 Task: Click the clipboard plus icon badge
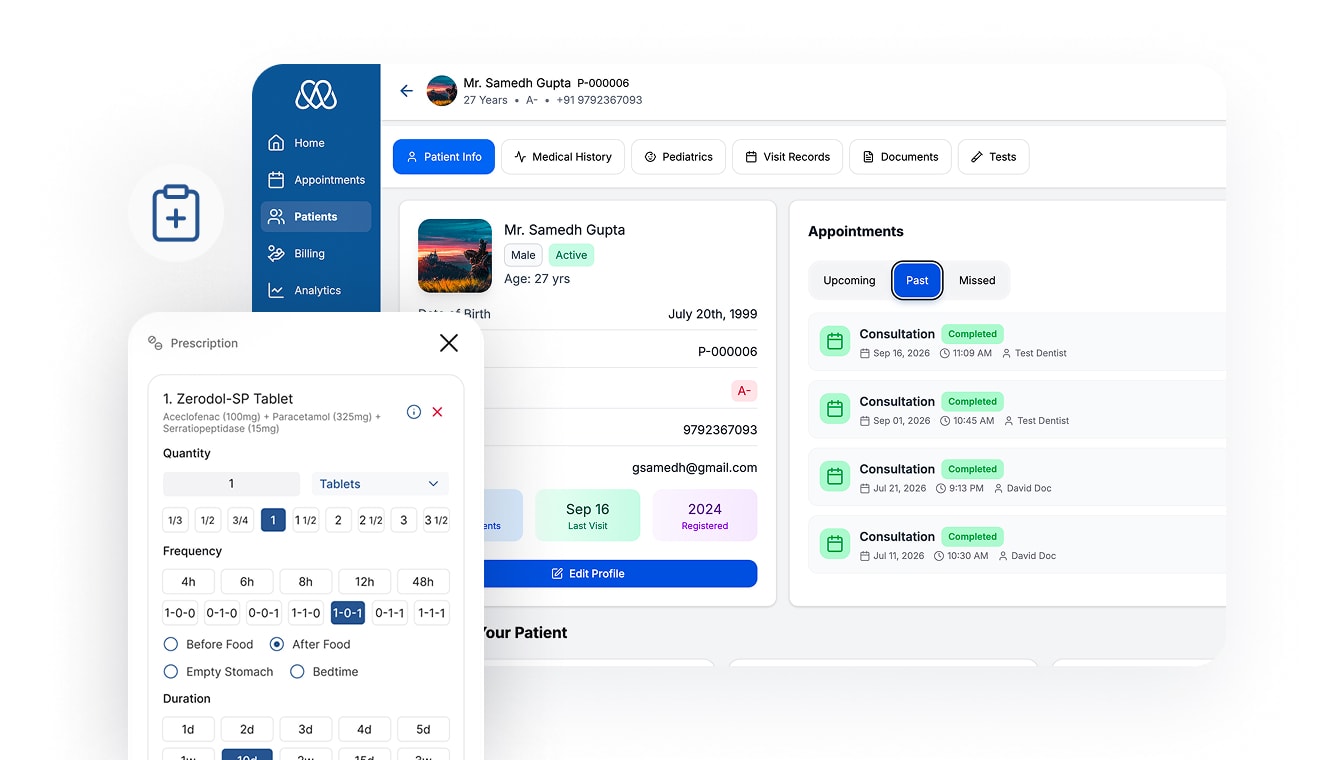(176, 213)
